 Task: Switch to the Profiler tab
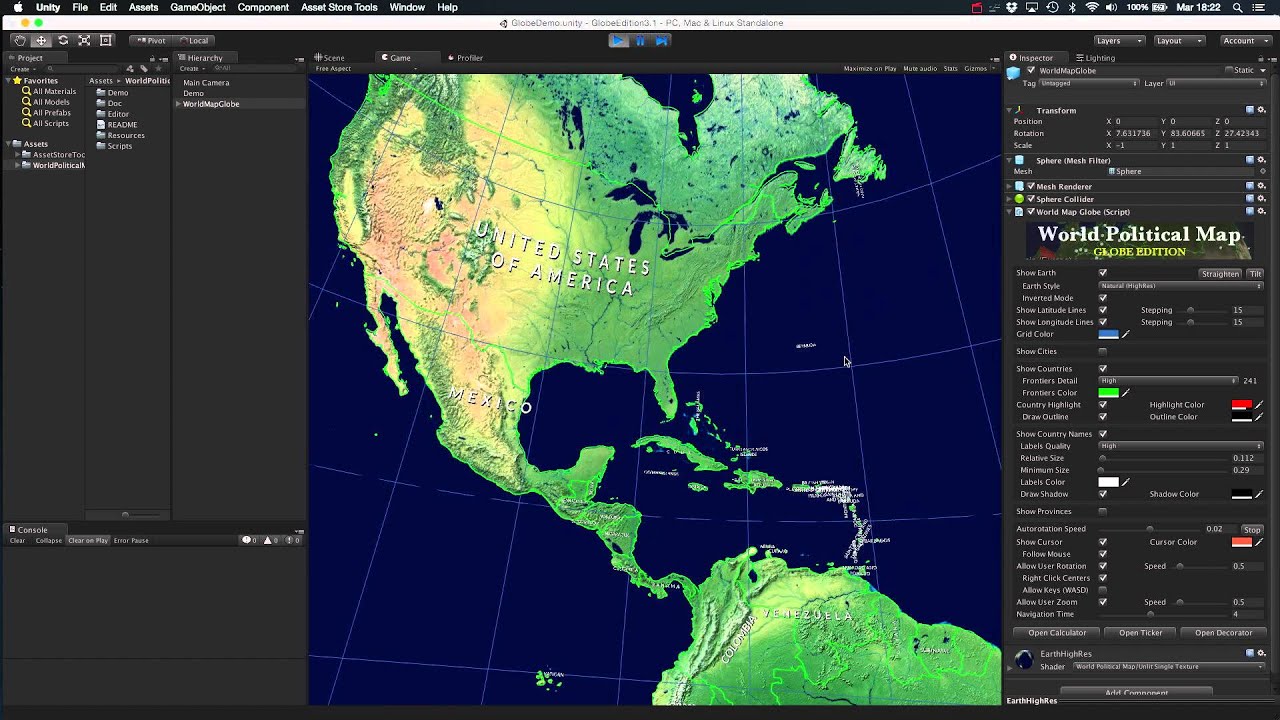466,58
